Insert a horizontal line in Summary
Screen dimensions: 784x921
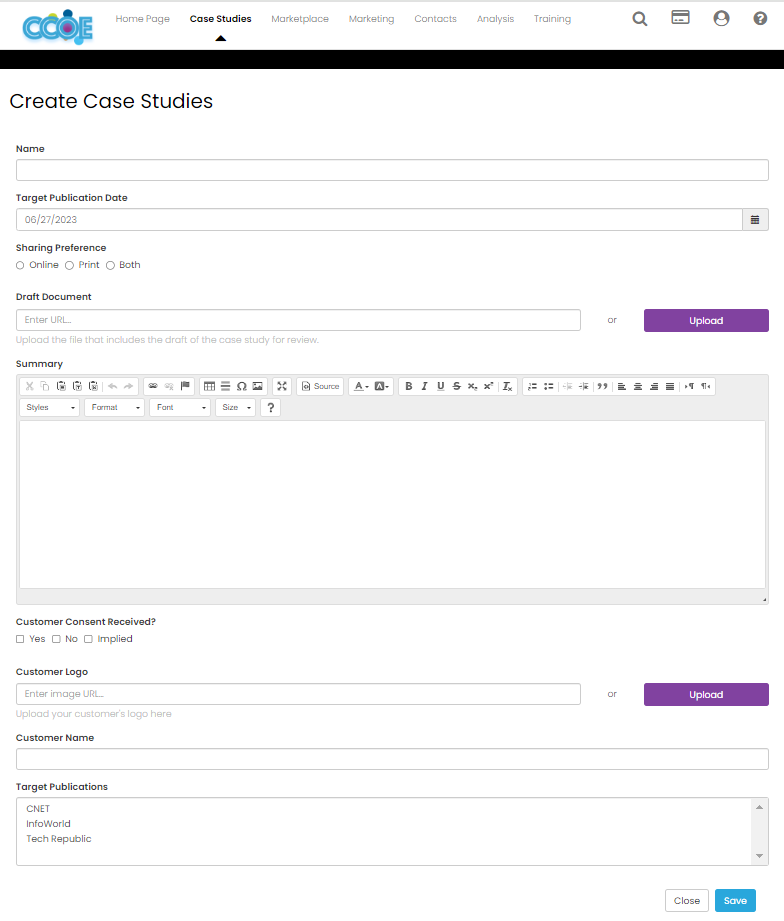pos(226,386)
